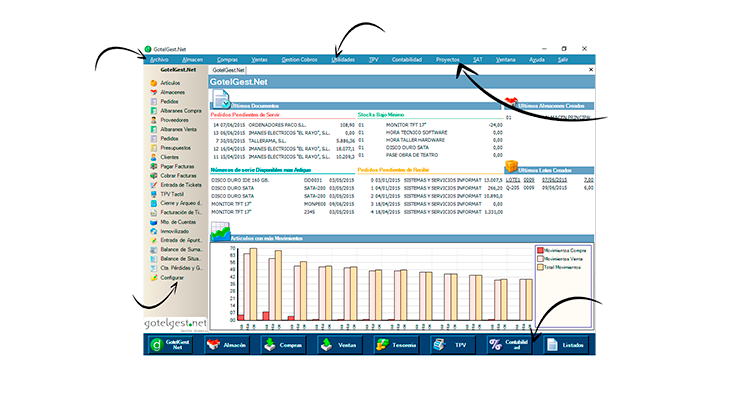Open the Compras menu in menu bar
Viewport: 736px width, 400px height.
click(x=228, y=60)
